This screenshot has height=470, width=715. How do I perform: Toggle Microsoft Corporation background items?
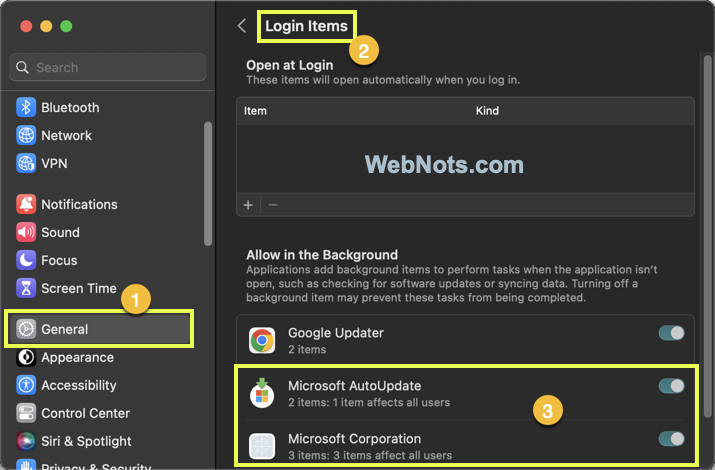[x=671, y=439]
